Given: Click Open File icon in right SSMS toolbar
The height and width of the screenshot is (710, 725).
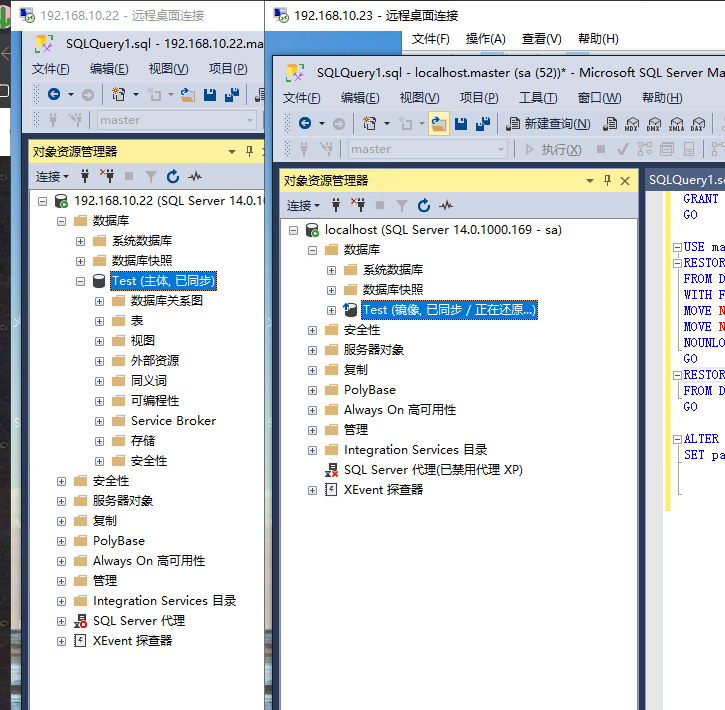Looking at the screenshot, I should [x=439, y=124].
